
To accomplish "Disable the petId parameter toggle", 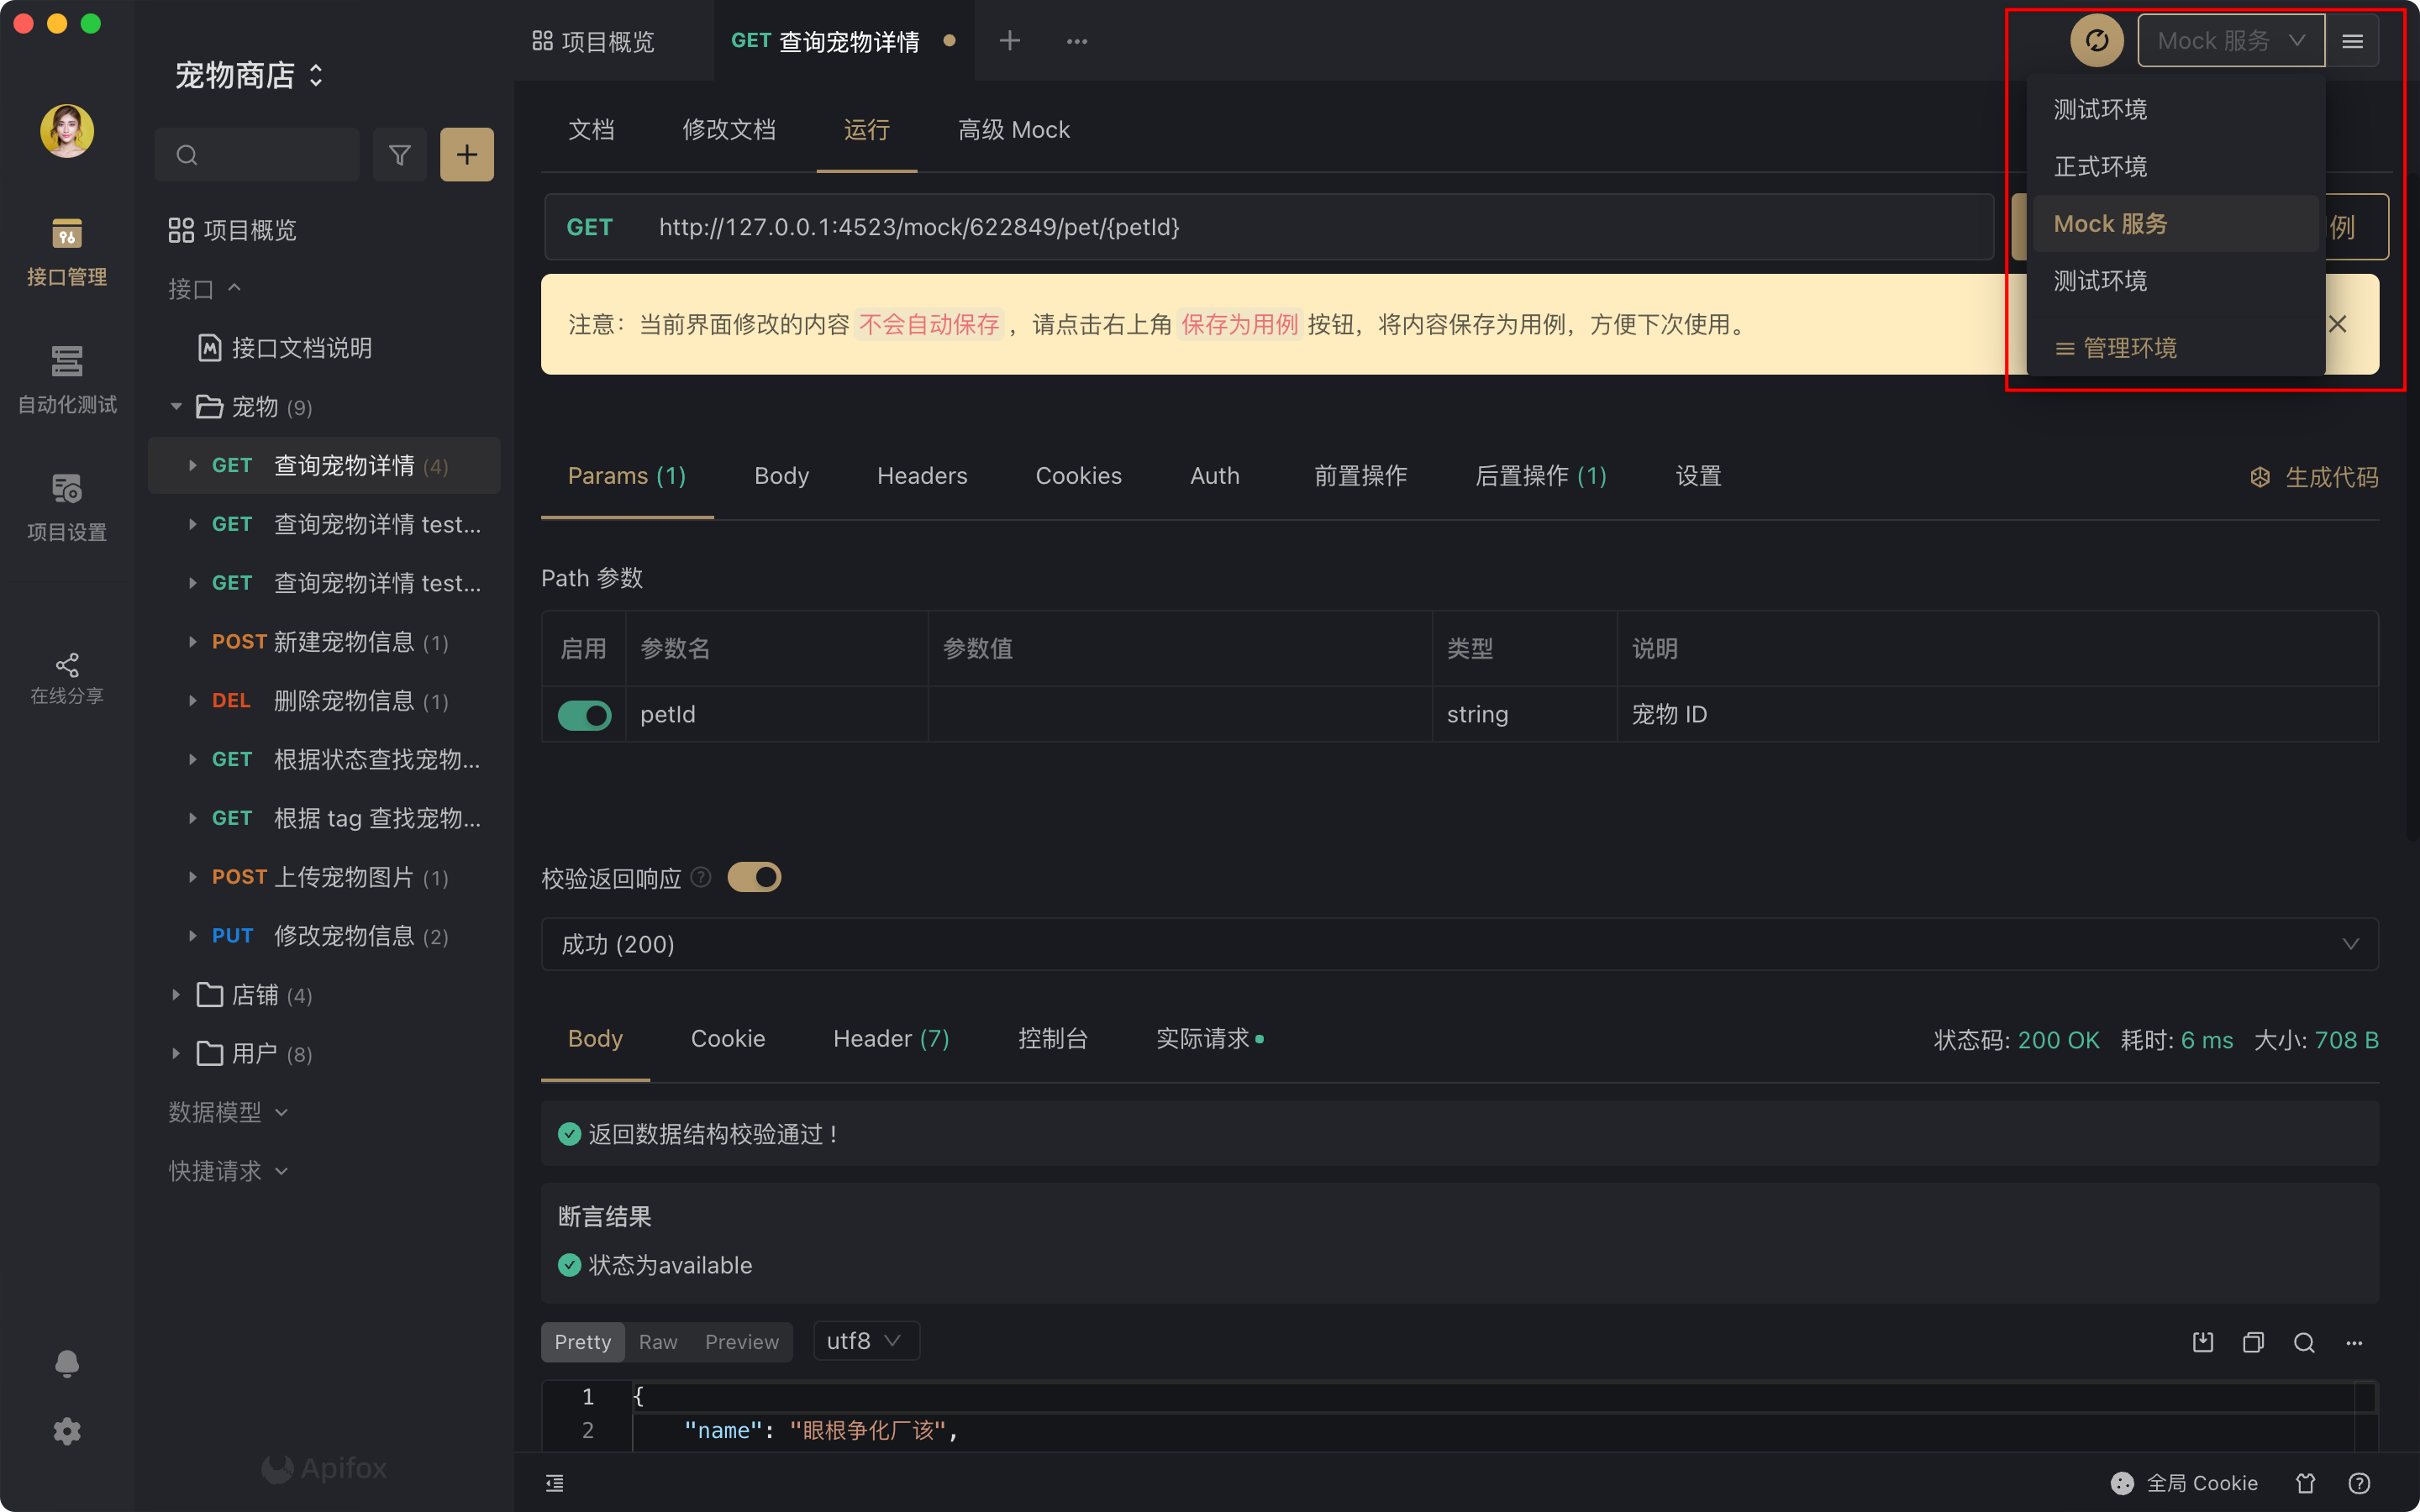I will pos(584,715).
